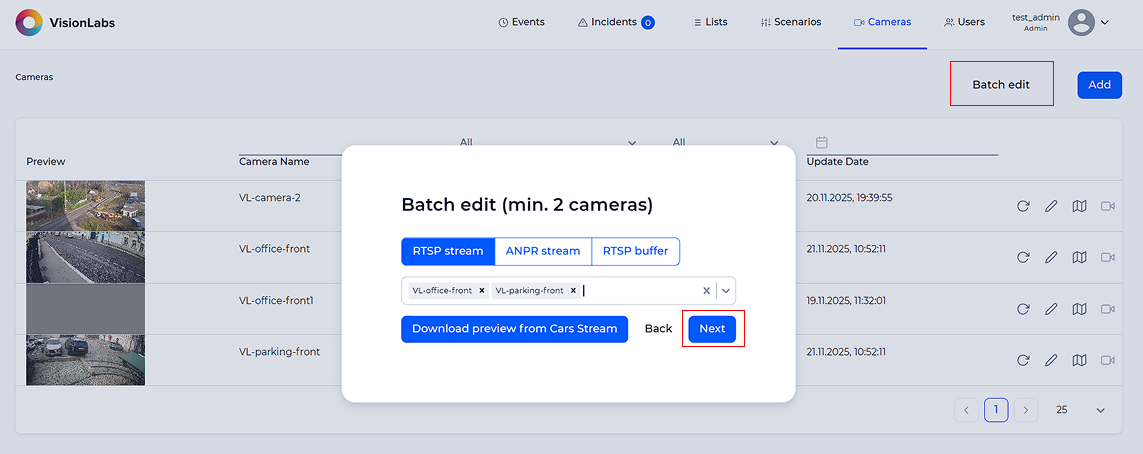Screen dimensions: 1143x454
Task: Refresh the VL-office-front preview
Action: [1023, 257]
